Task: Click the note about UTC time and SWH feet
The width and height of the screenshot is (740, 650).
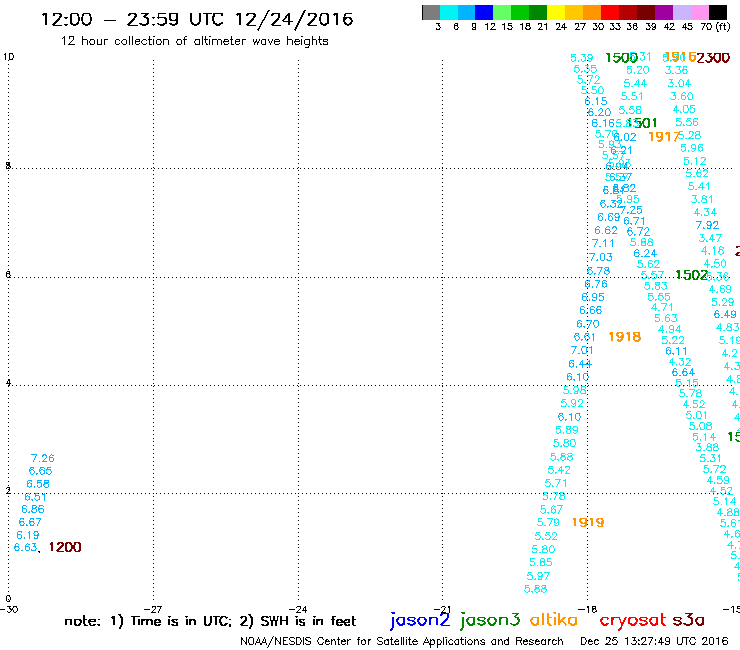Action: (x=210, y=621)
